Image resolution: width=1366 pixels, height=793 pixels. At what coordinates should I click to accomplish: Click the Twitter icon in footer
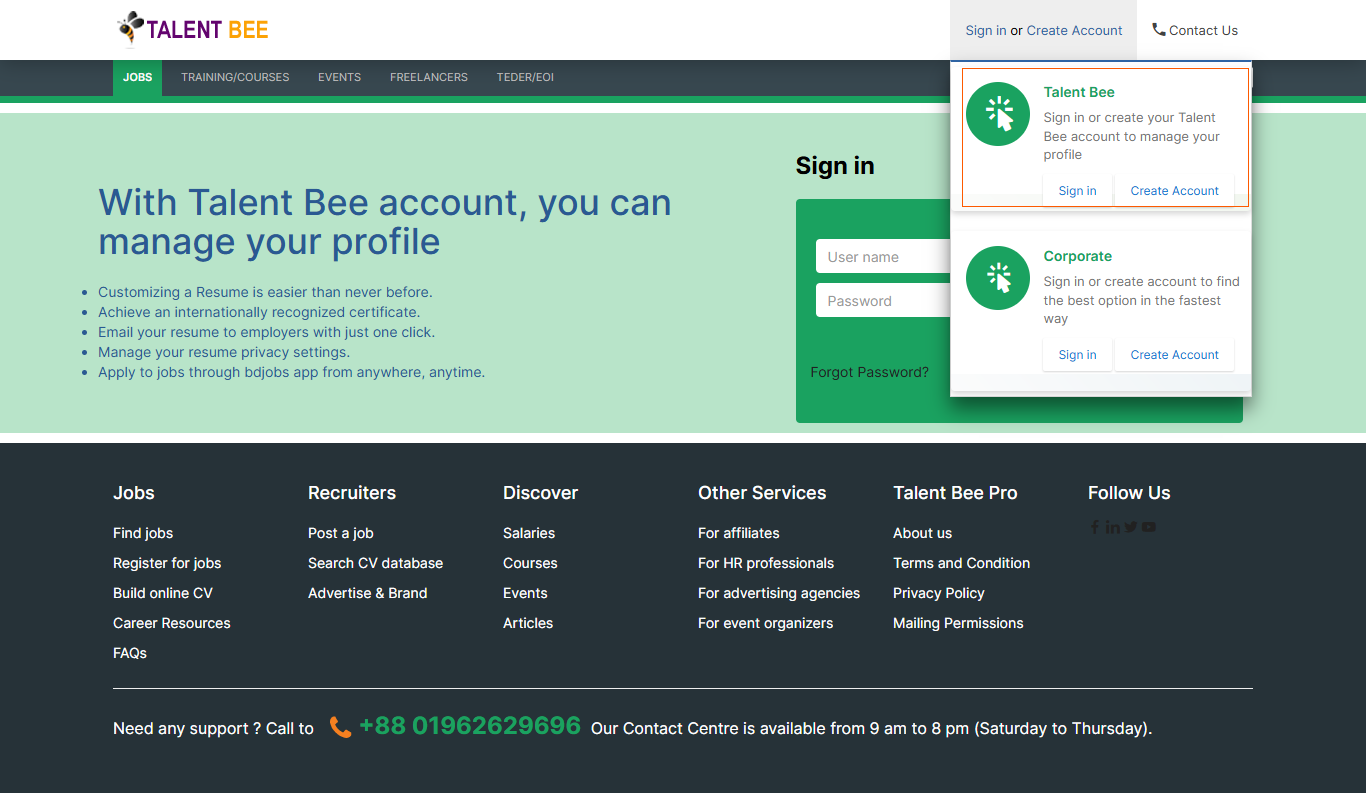coord(1130,527)
